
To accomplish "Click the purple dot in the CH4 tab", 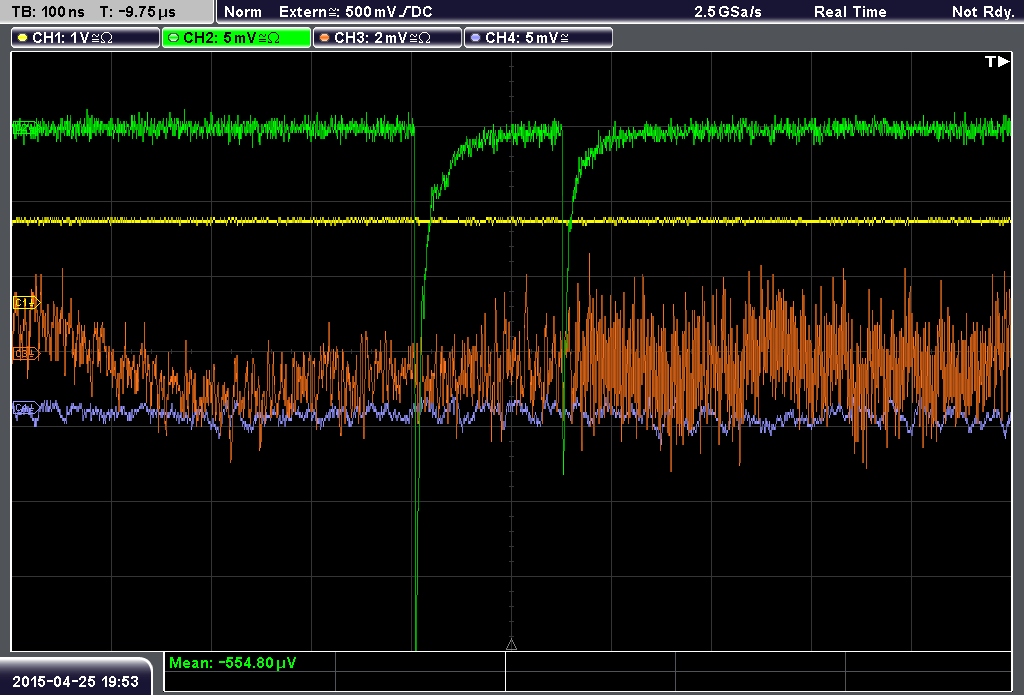I will click(x=475, y=38).
